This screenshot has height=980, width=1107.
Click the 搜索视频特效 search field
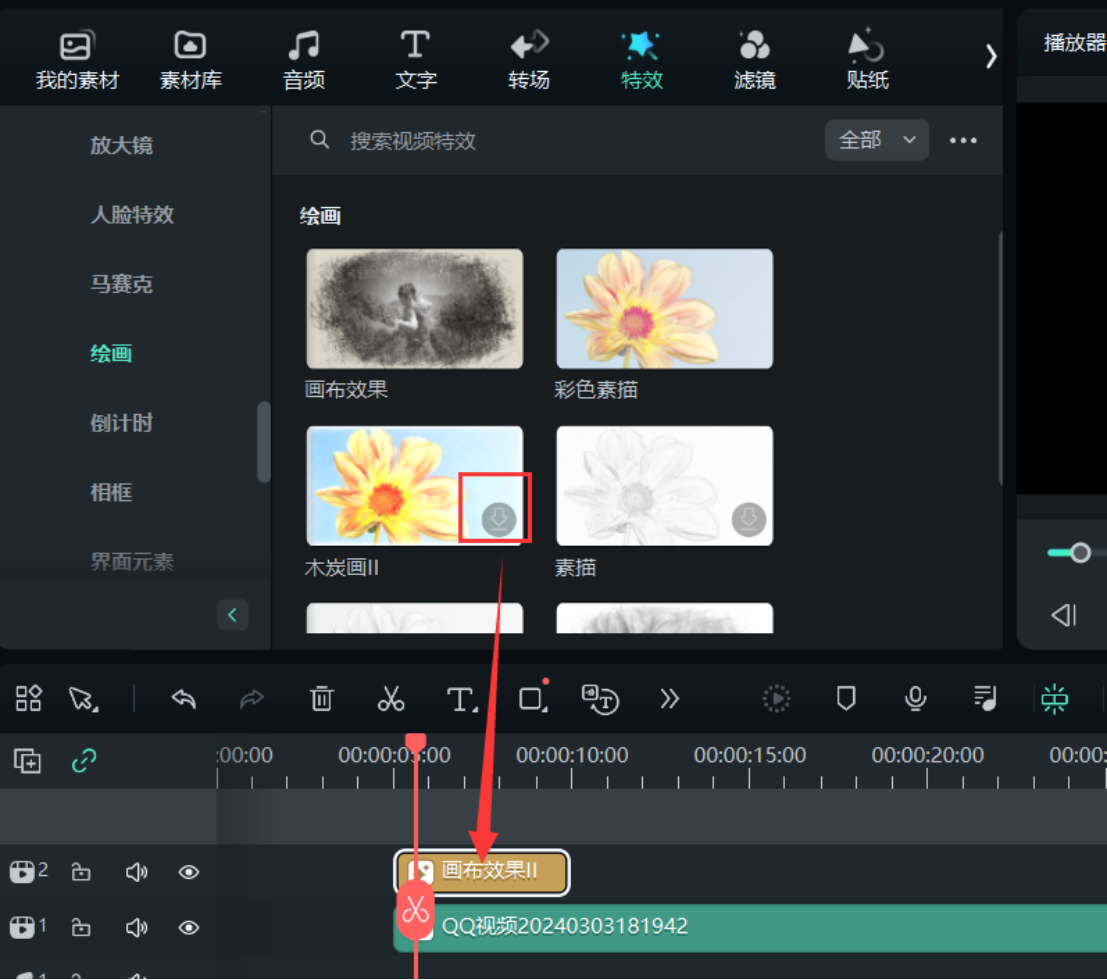[x=413, y=141]
